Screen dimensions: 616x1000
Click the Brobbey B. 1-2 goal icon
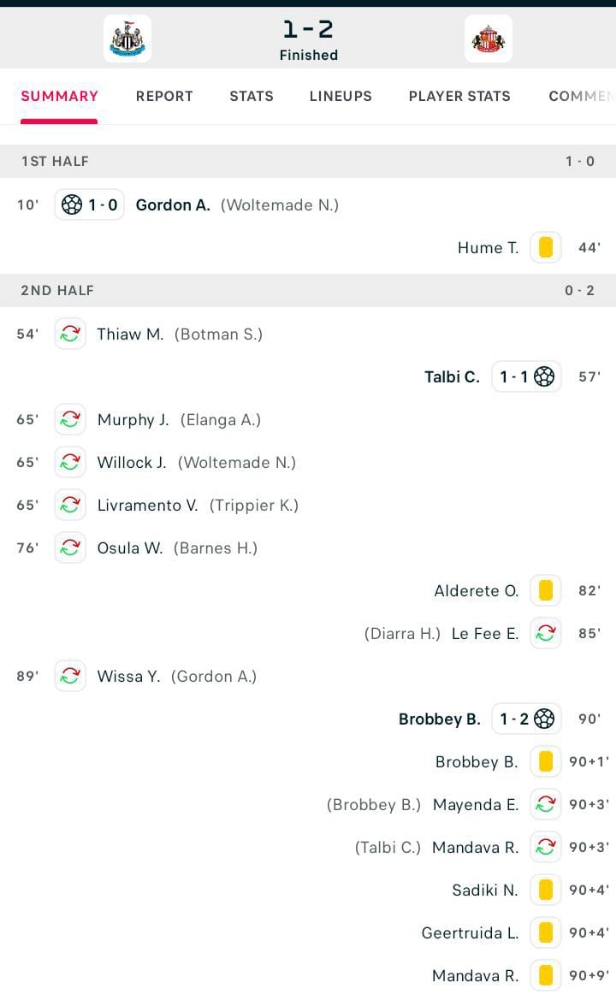click(x=544, y=719)
